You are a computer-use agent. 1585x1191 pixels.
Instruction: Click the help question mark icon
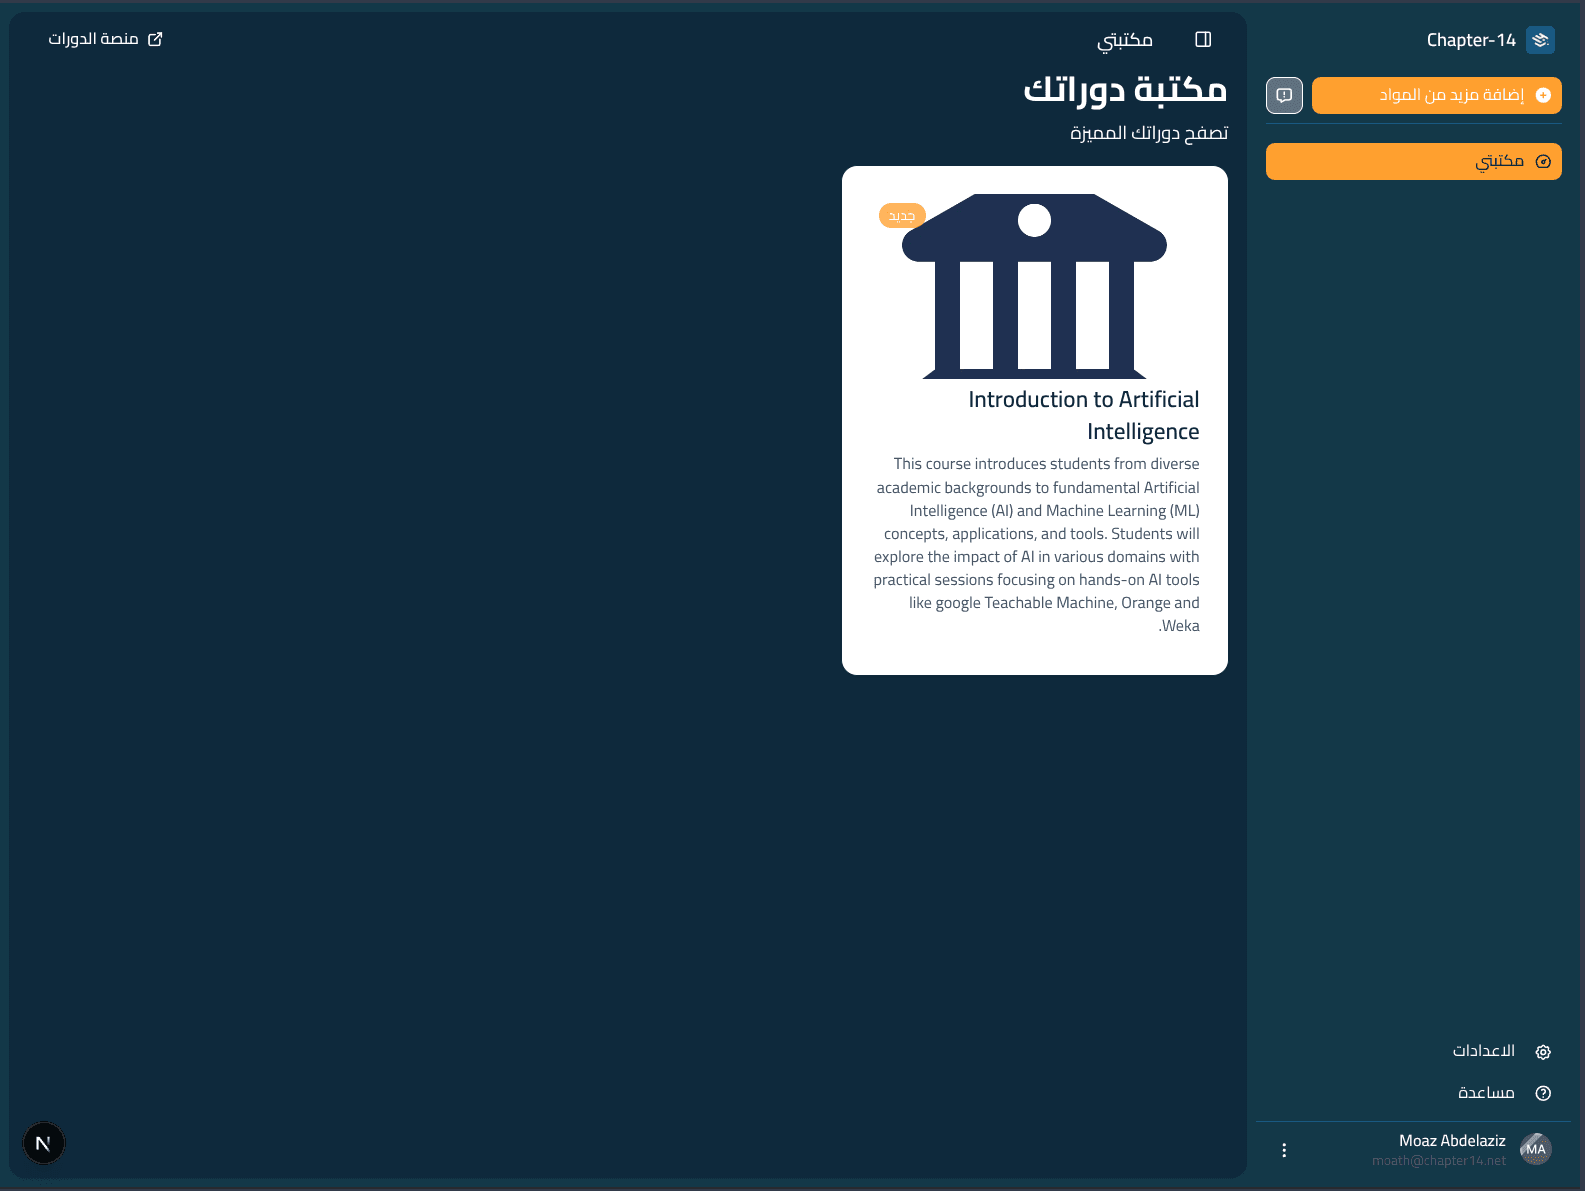coord(1543,1093)
